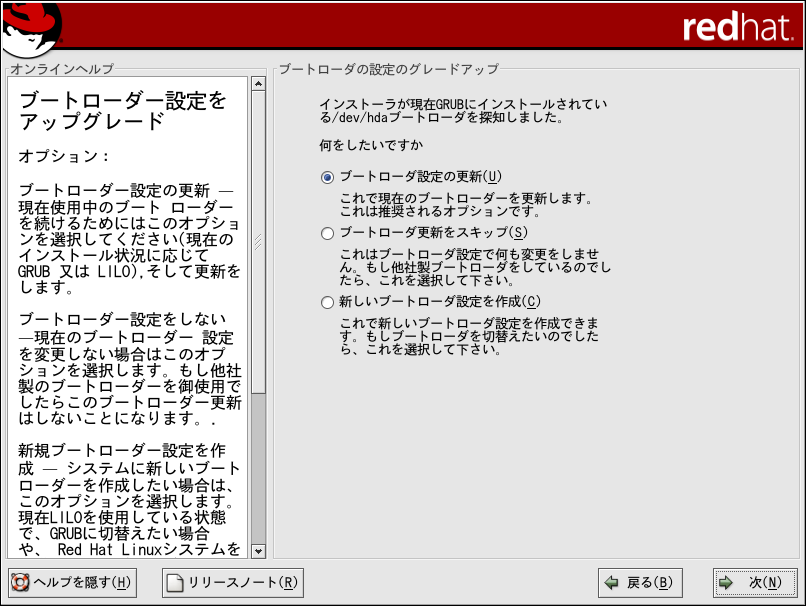Proceed with the 次(N) button
The image size is (806, 606).
pos(754,582)
